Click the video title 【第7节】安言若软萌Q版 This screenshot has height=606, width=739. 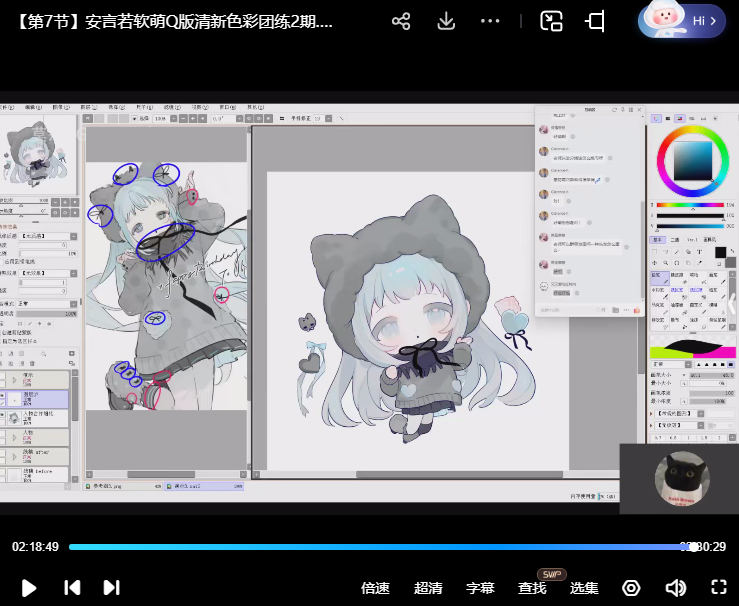pyautogui.click(x=174, y=21)
